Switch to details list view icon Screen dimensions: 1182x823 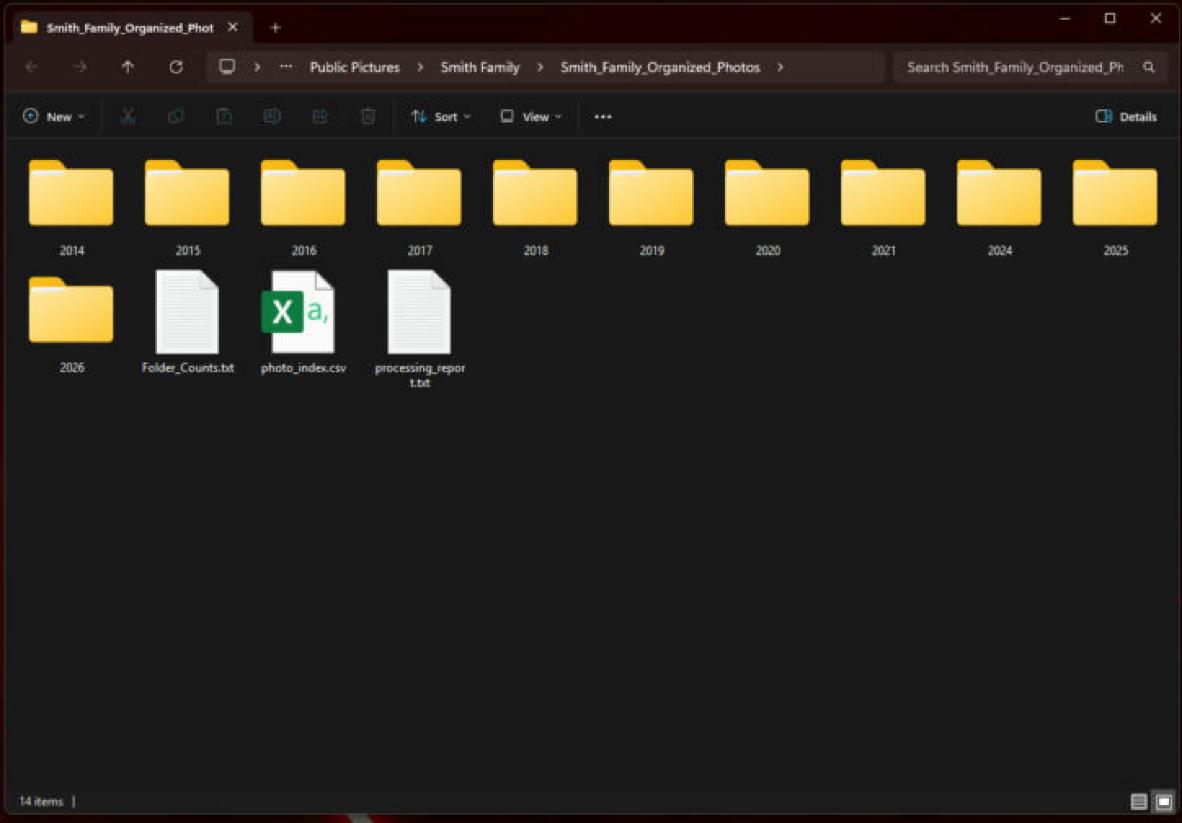coord(1139,801)
